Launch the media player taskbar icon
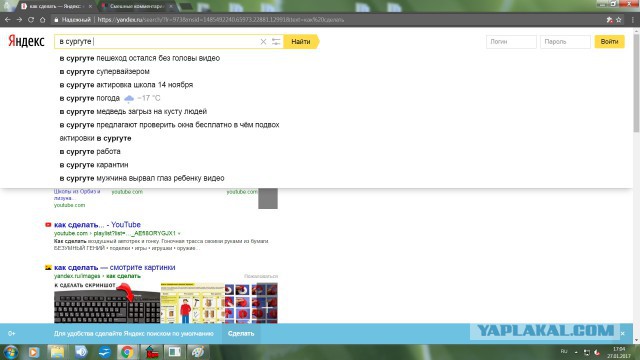Viewport: 640px width, 360px height. 33,352
